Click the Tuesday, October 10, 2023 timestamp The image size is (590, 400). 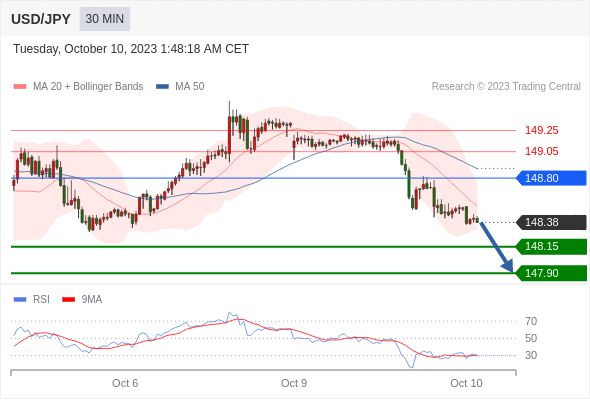click(131, 49)
